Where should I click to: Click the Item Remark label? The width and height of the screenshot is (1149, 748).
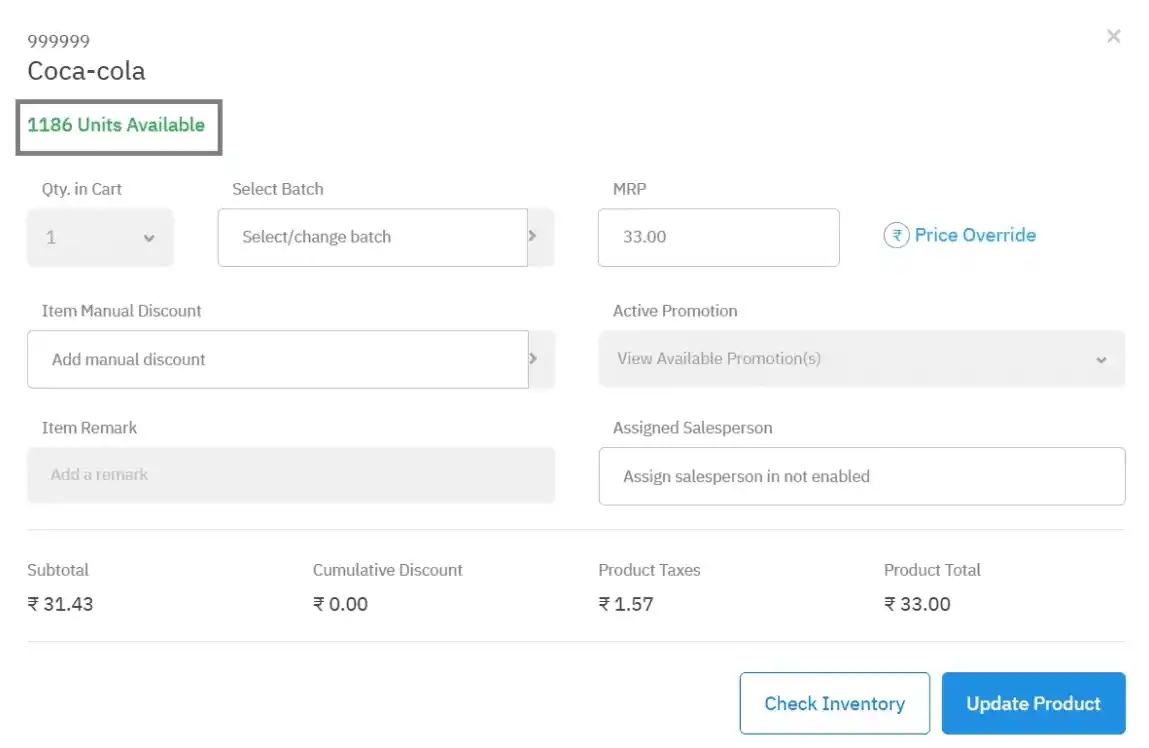(x=89, y=428)
